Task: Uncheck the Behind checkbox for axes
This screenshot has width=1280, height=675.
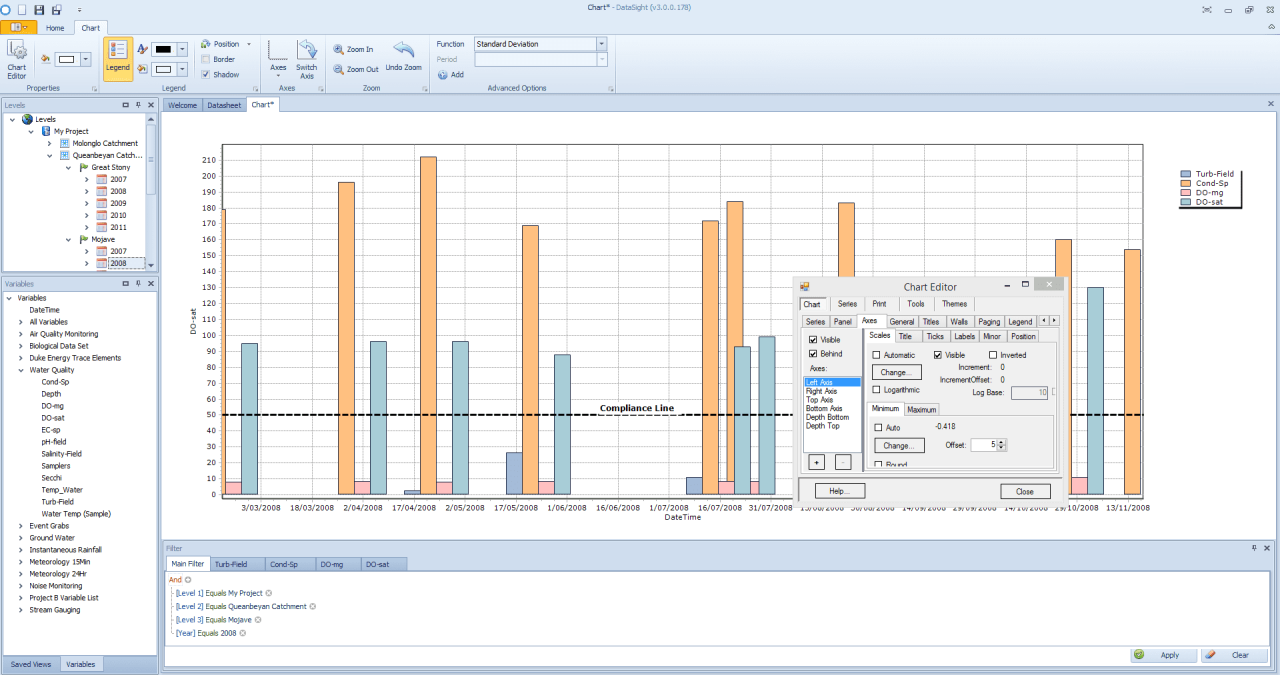Action: coord(812,354)
